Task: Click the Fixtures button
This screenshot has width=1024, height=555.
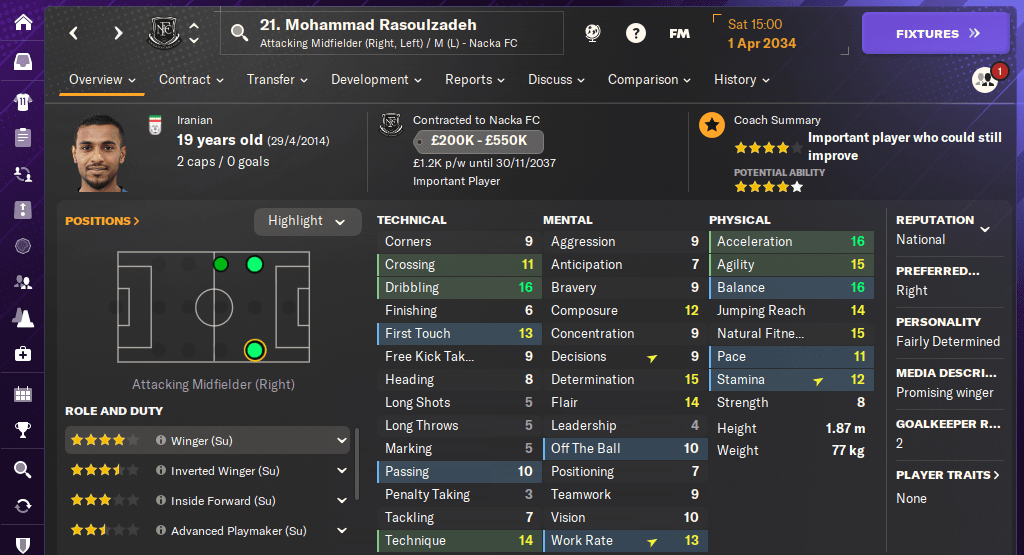Action: 937,33
